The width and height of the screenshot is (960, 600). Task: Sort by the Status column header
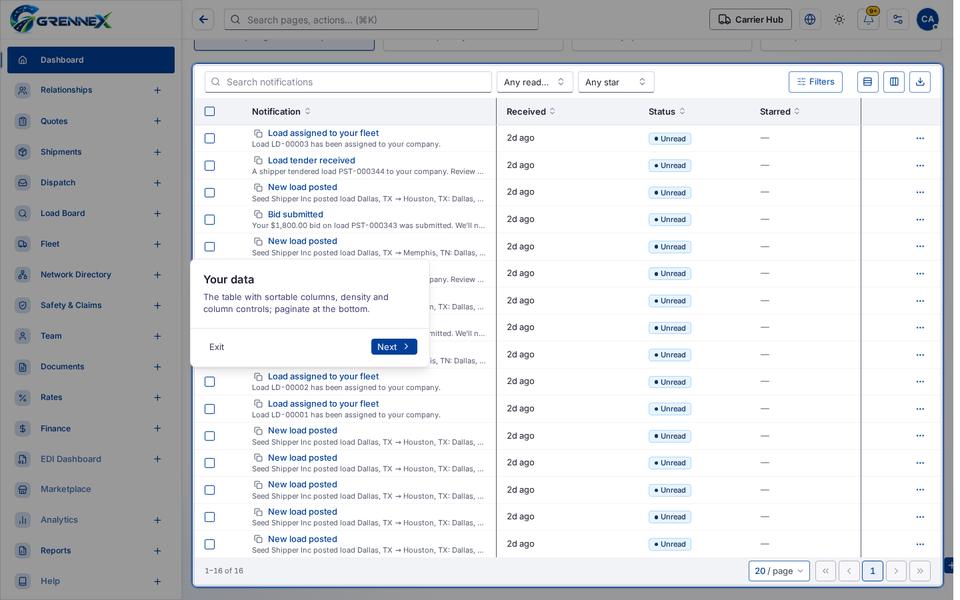tap(667, 111)
